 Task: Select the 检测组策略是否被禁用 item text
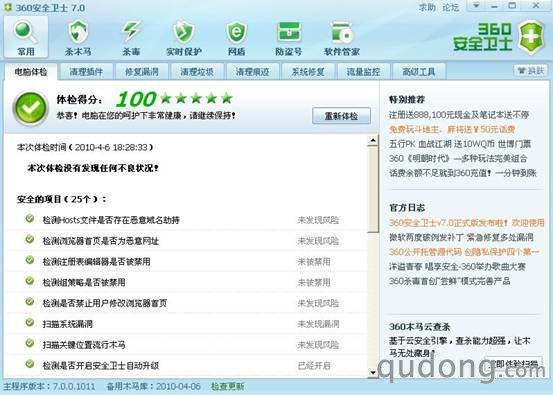tap(84, 282)
